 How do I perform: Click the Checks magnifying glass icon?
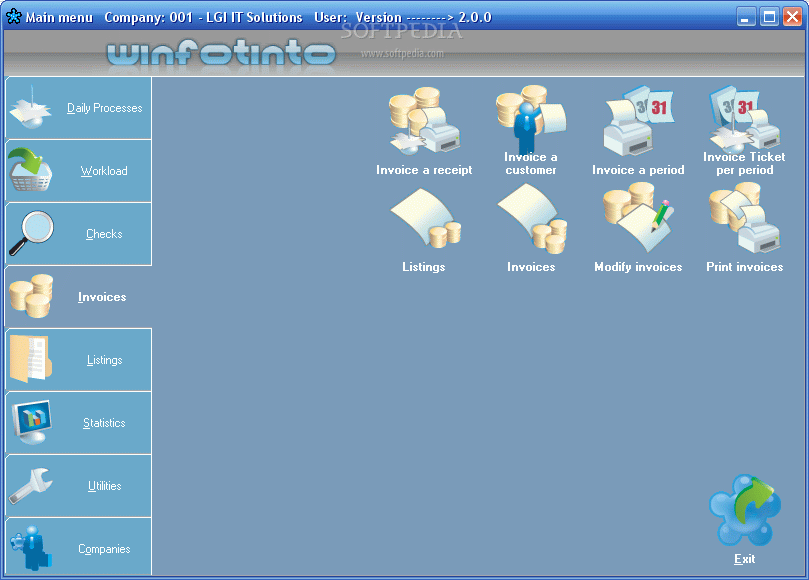click(x=31, y=233)
